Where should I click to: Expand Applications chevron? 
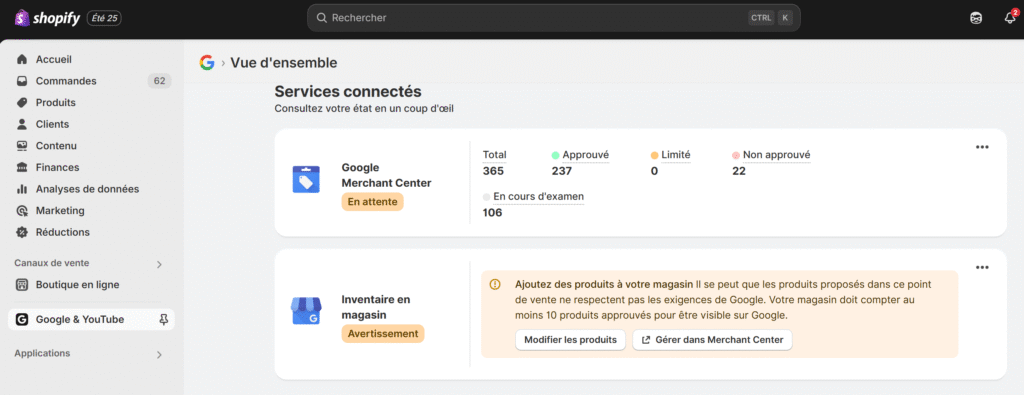159,355
